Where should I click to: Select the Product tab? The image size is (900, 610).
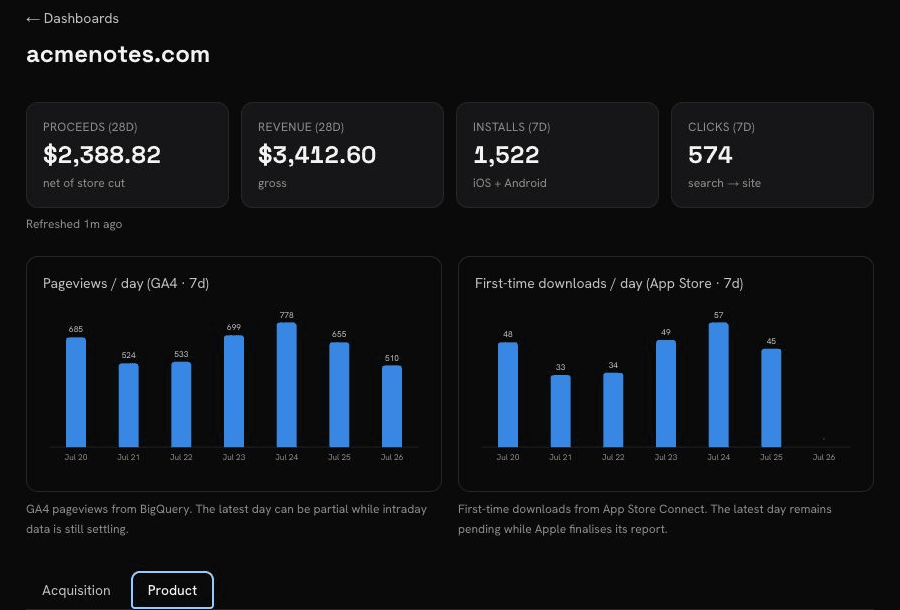tap(172, 590)
